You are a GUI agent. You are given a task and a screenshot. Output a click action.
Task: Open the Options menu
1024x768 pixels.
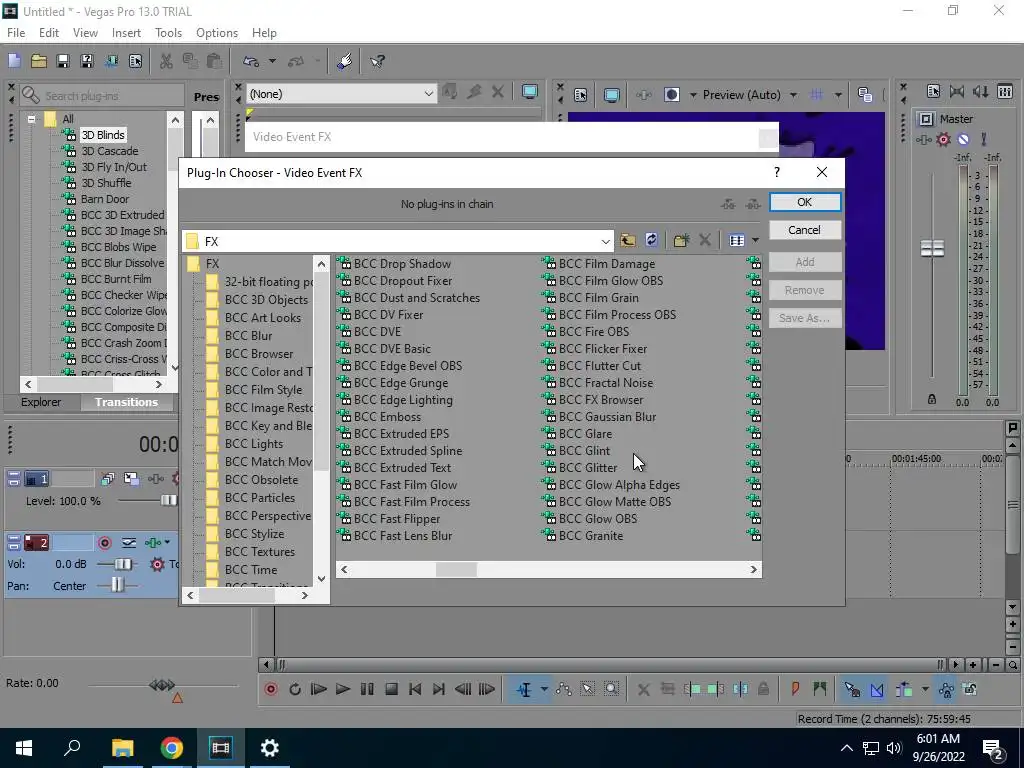(217, 33)
